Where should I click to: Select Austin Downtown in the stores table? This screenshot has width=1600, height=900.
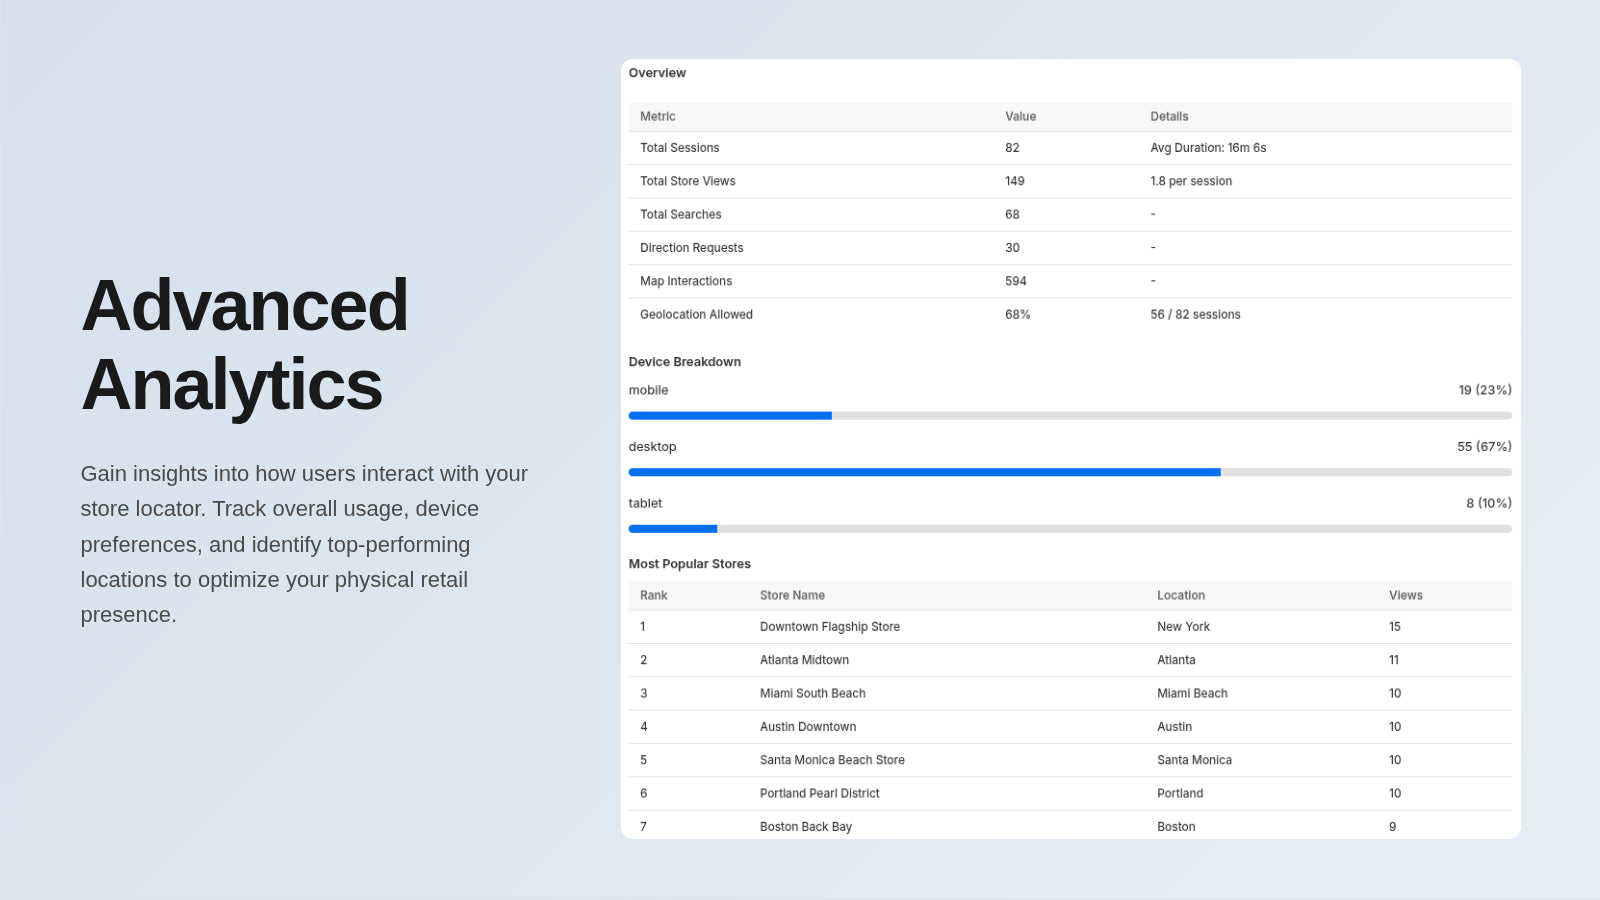pos(807,727)
